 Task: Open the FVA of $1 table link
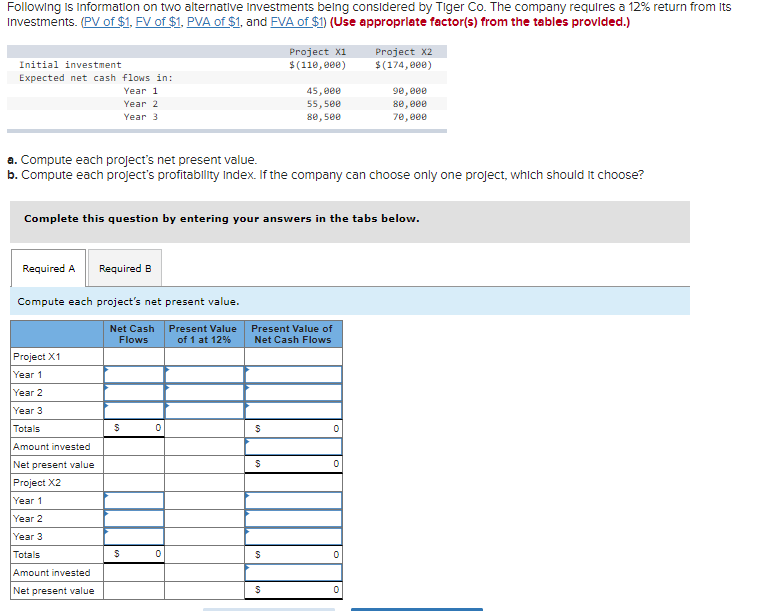point(297,22)
